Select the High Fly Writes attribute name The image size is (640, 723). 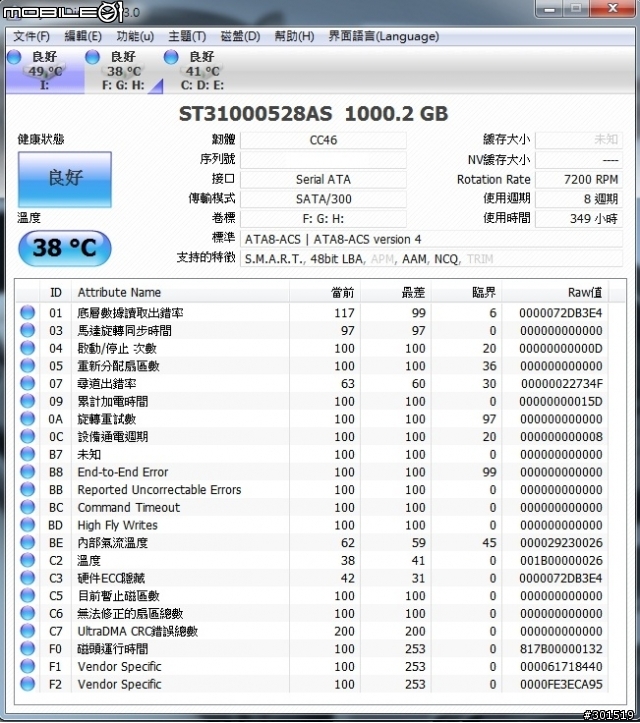click(x=118, y=525)
